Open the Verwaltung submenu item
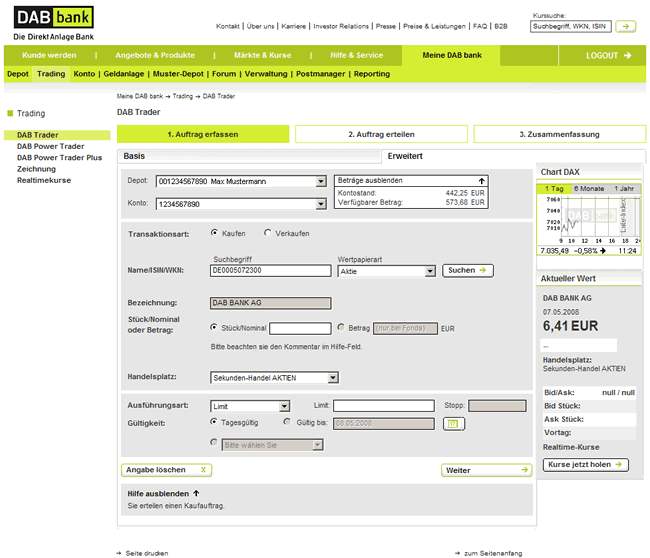The image size is (650, 558). (266, 74)
